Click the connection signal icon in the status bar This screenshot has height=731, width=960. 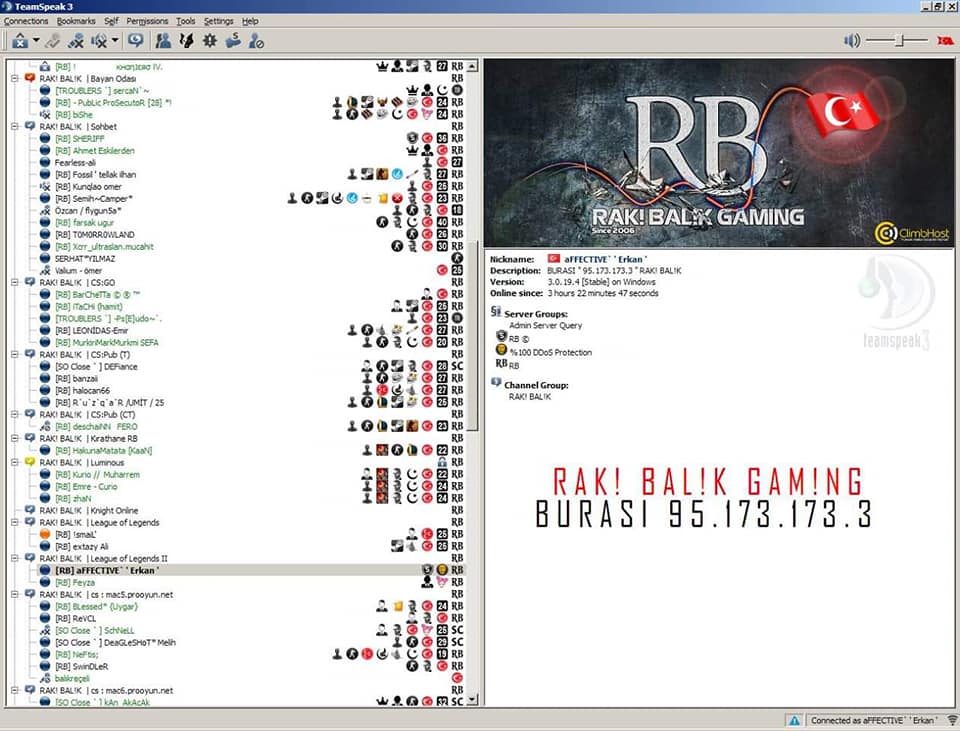(x=951, y=721)
